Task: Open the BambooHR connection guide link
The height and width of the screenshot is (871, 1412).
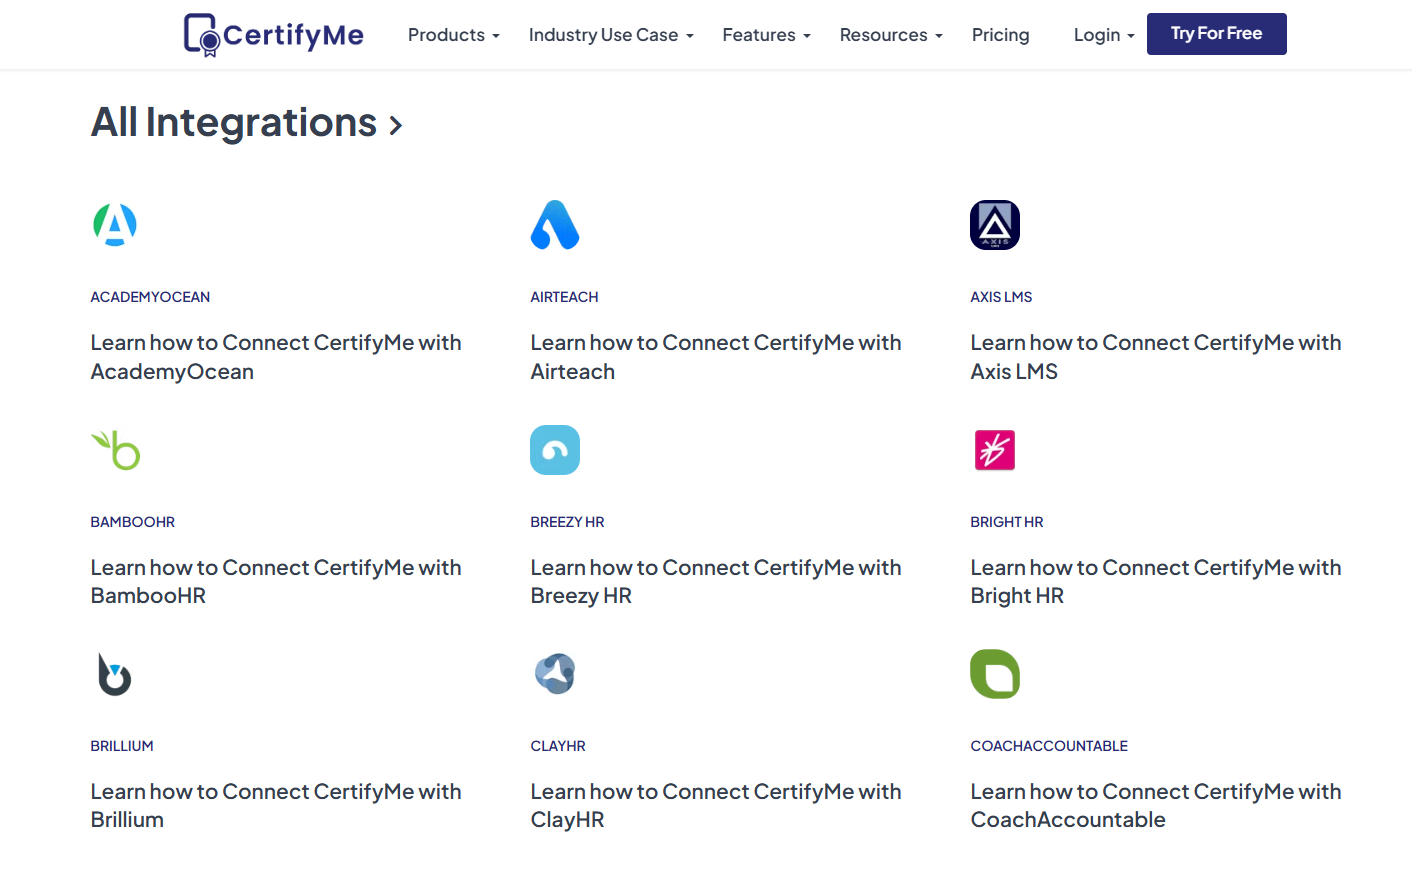Action: (x=276, y=581)
